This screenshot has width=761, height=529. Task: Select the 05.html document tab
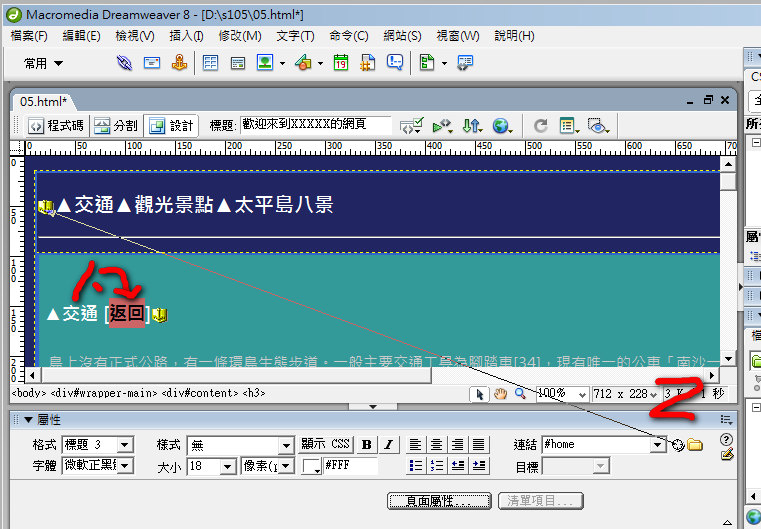coord(43,101)
